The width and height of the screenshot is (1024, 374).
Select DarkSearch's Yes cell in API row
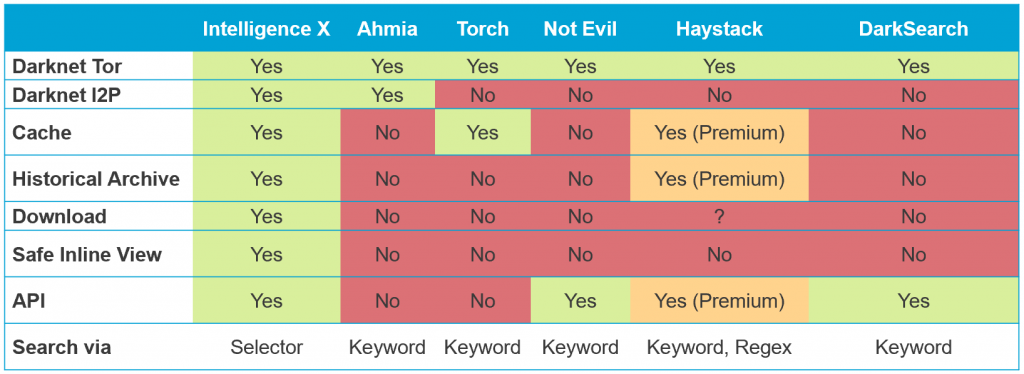913,300
